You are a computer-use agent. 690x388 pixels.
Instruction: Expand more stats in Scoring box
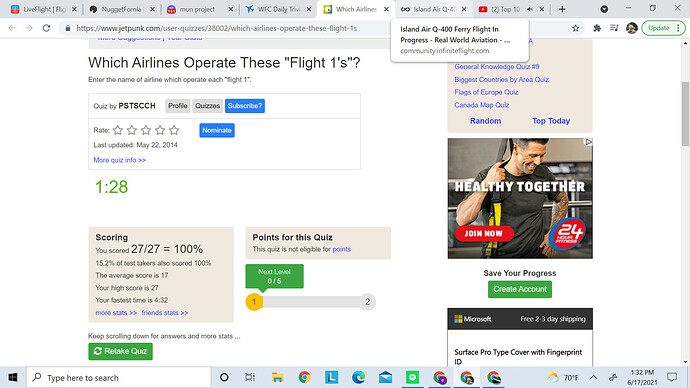(116, 313)
